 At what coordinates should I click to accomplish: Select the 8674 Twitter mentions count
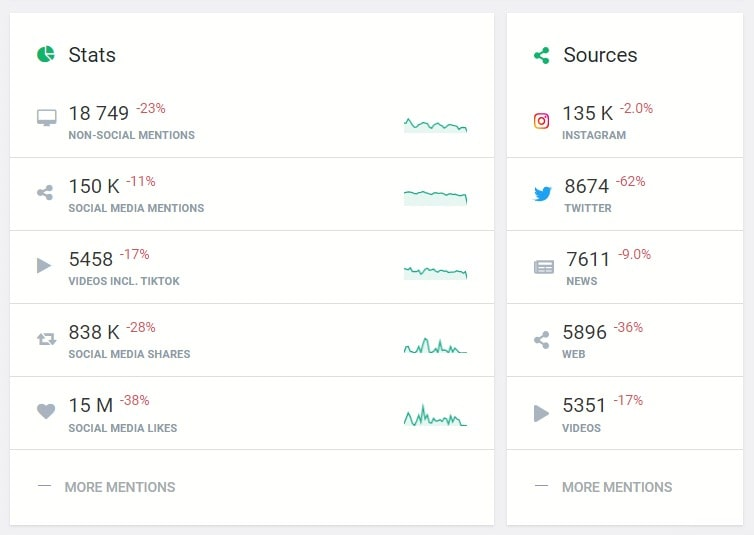586,186
